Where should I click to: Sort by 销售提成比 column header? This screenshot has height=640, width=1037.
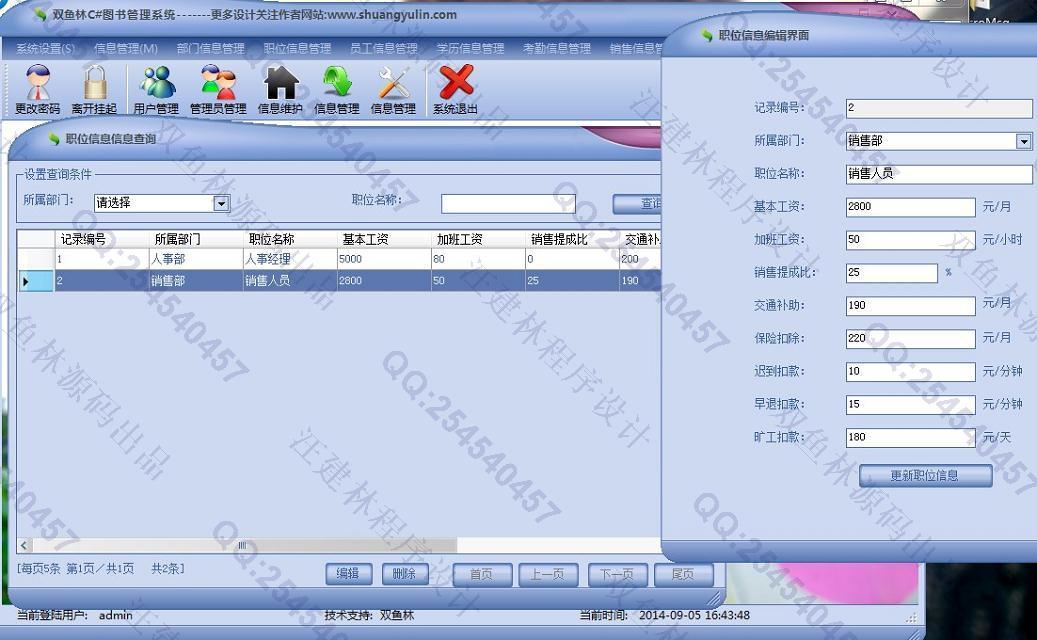572,239
